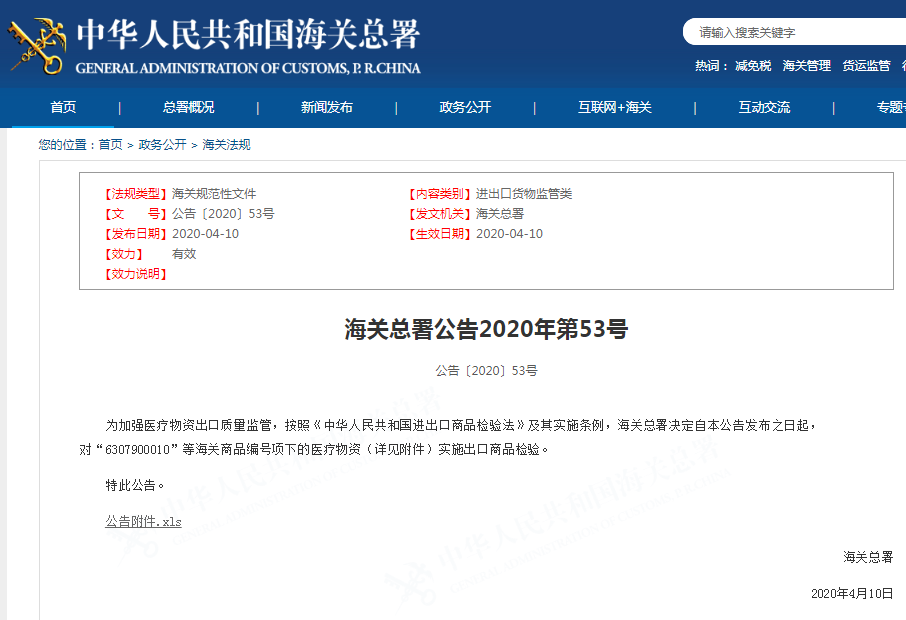
Task: Click 政务公开 in the breadcrumb path
Action: coord(162,144)
